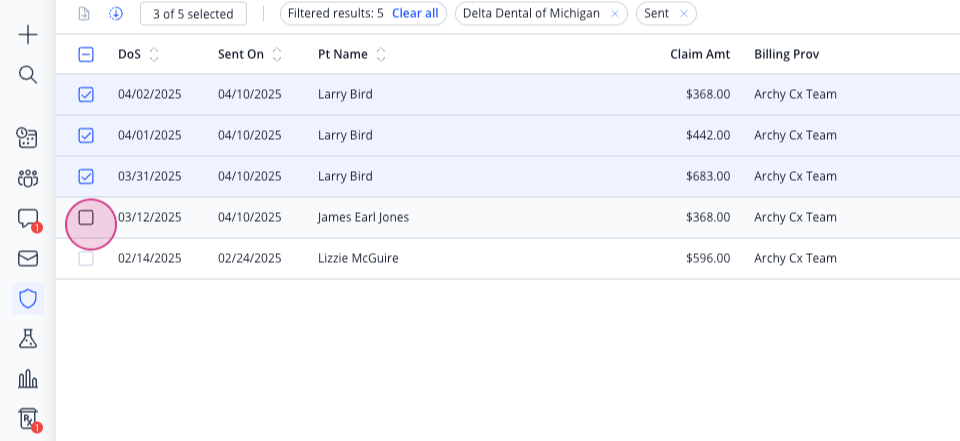Open the Rx prescriptions icon
Image resolution: width=960 pixels, height=441 pixels.
click(x=28, y=418)
